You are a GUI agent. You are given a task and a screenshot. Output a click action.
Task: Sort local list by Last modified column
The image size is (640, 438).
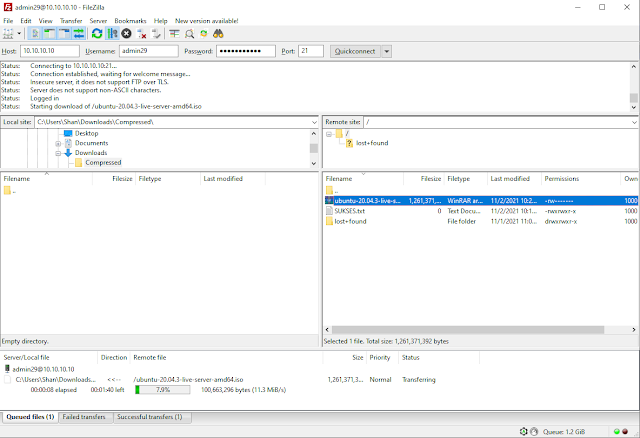[233, 179]
